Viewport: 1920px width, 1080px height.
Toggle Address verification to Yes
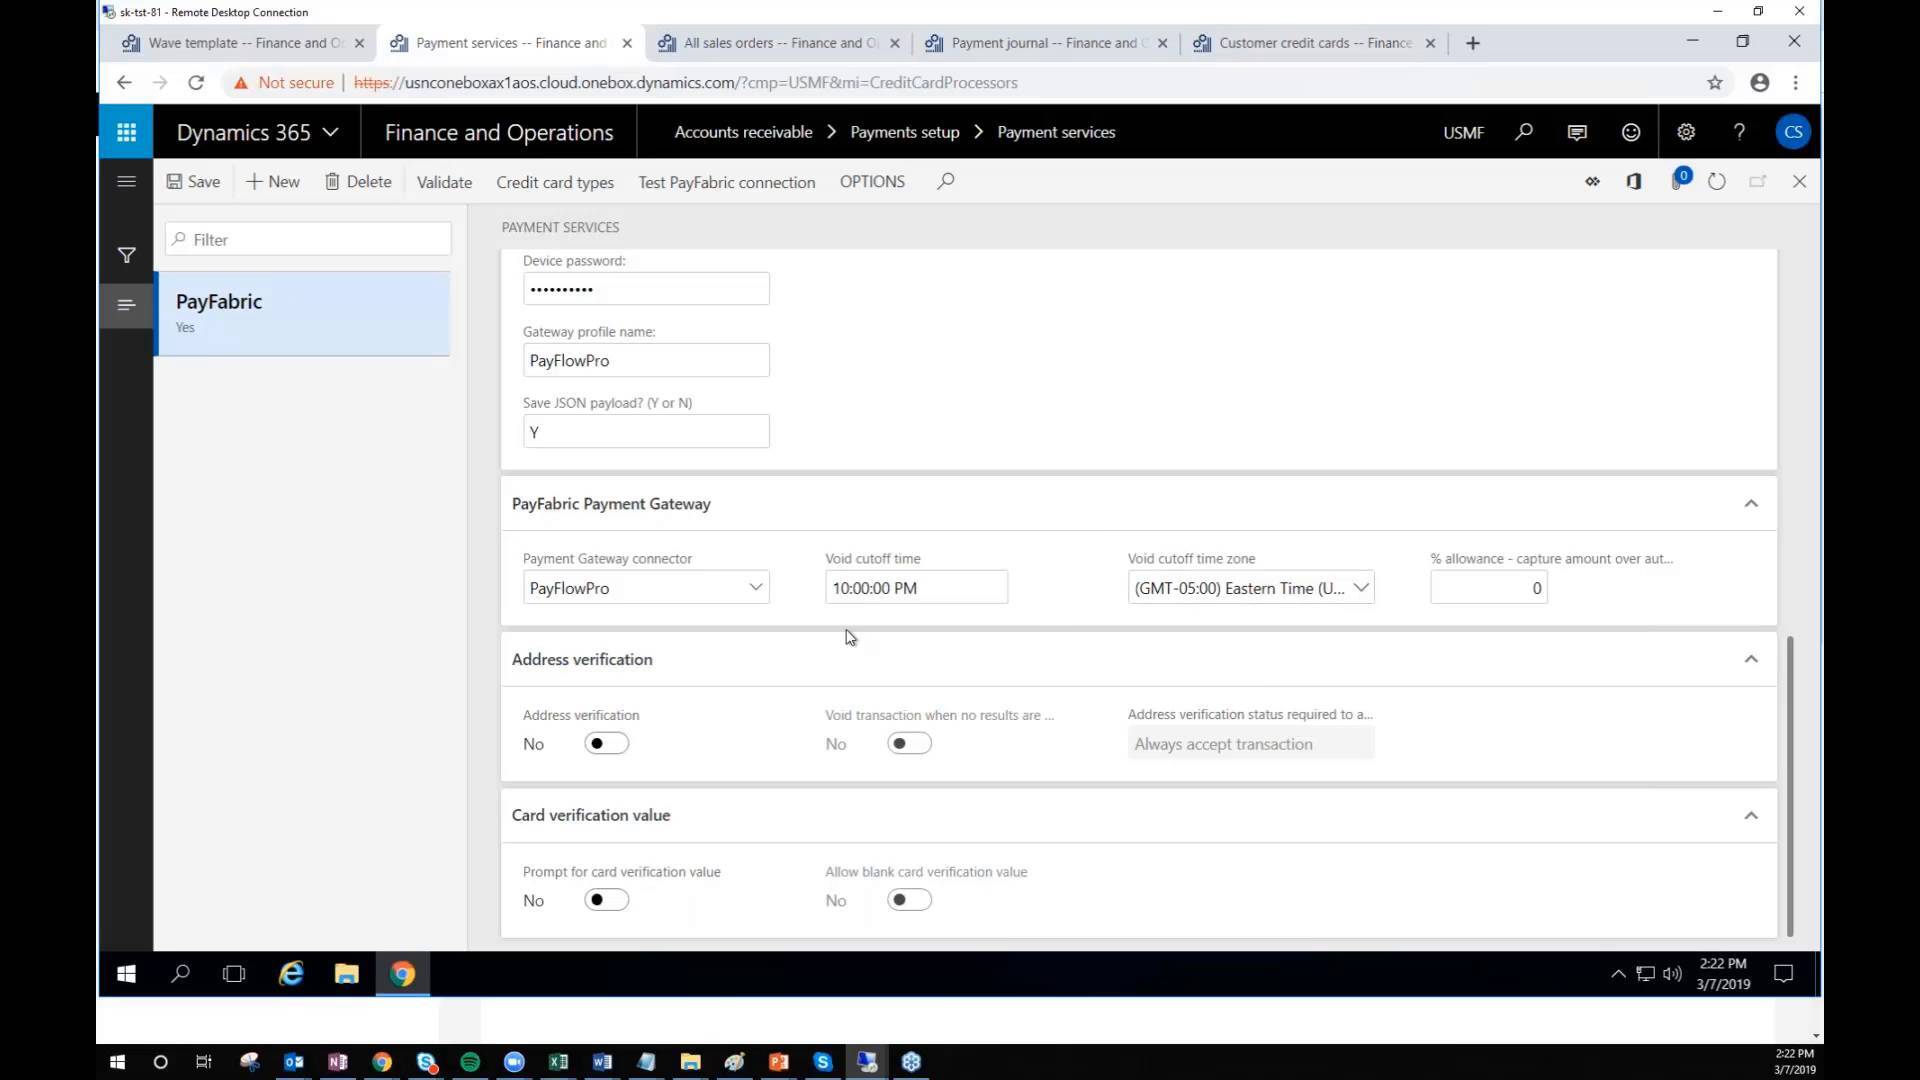606,743
